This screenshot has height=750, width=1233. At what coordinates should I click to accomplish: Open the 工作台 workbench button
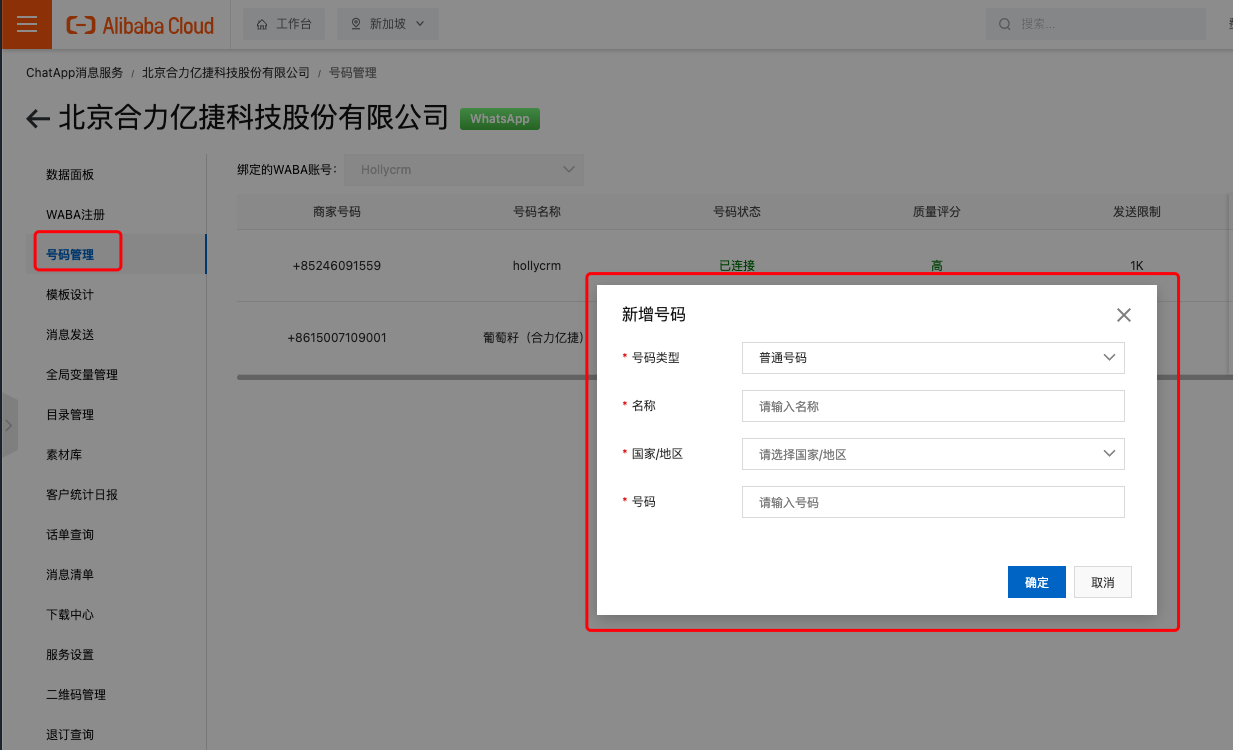[284, 24]
